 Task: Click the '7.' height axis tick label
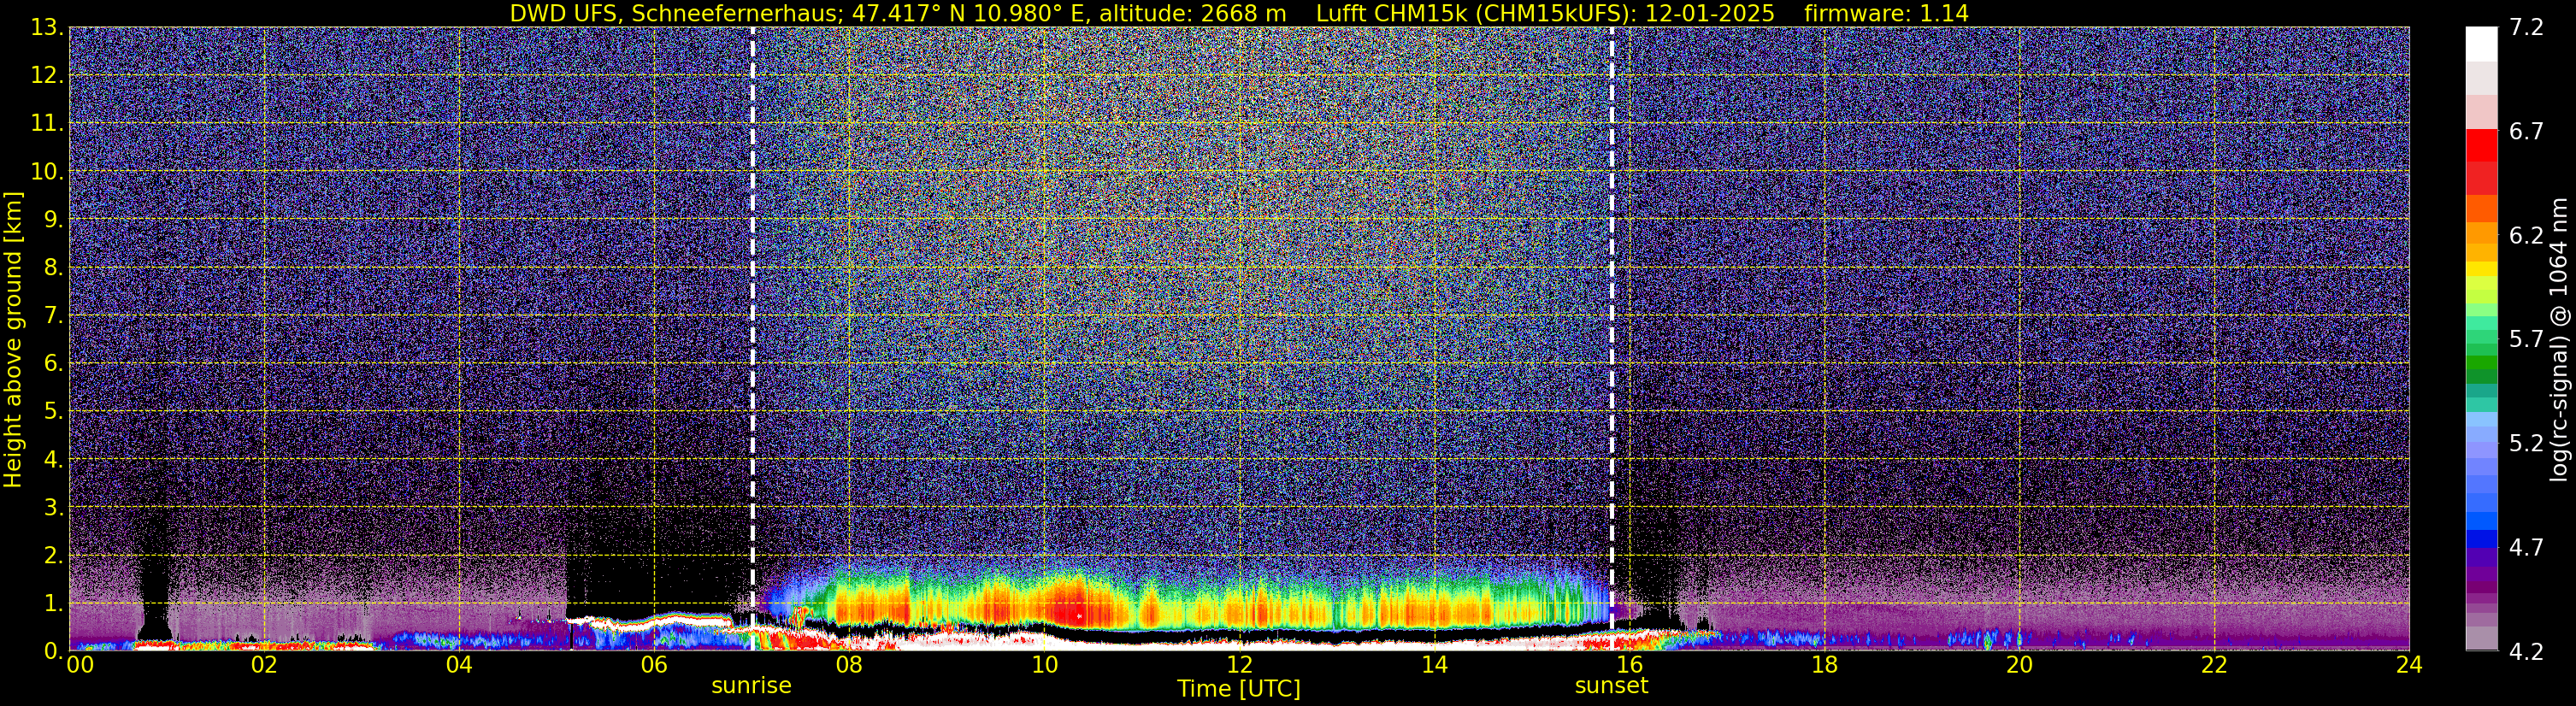(54, 316)
